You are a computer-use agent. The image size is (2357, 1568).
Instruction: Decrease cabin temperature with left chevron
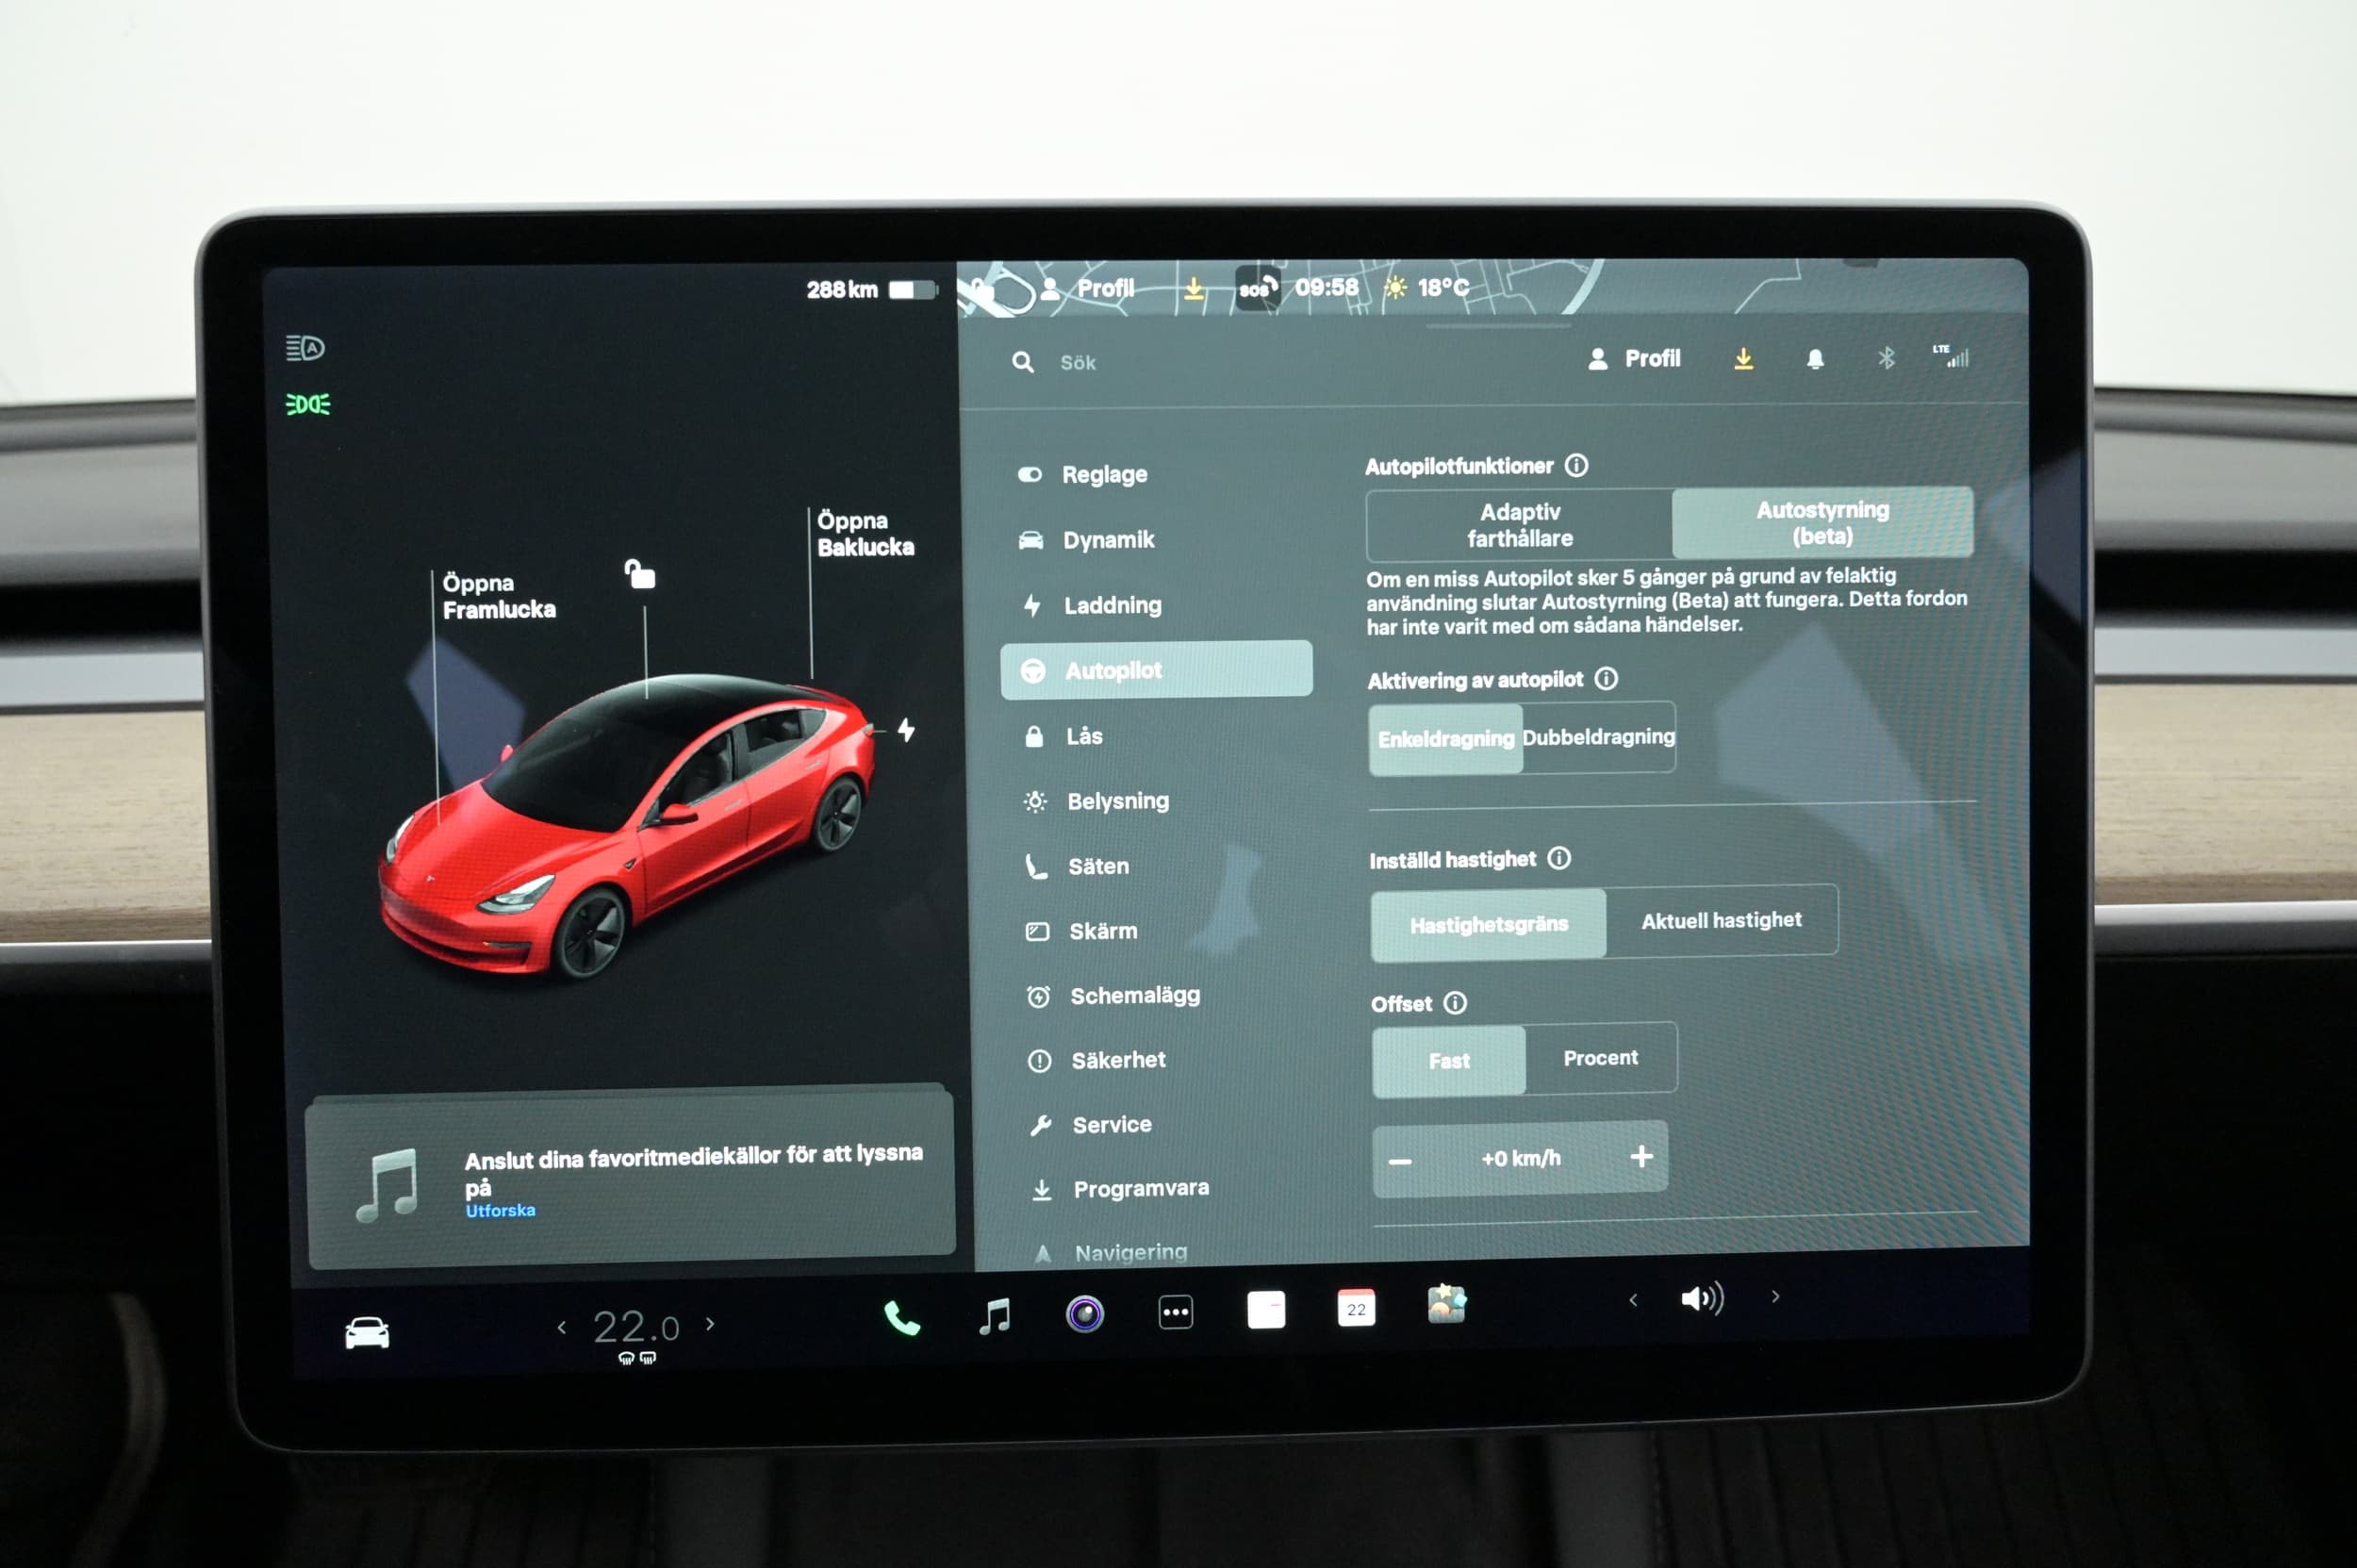pyautogui.click(x=561, y=1327)
